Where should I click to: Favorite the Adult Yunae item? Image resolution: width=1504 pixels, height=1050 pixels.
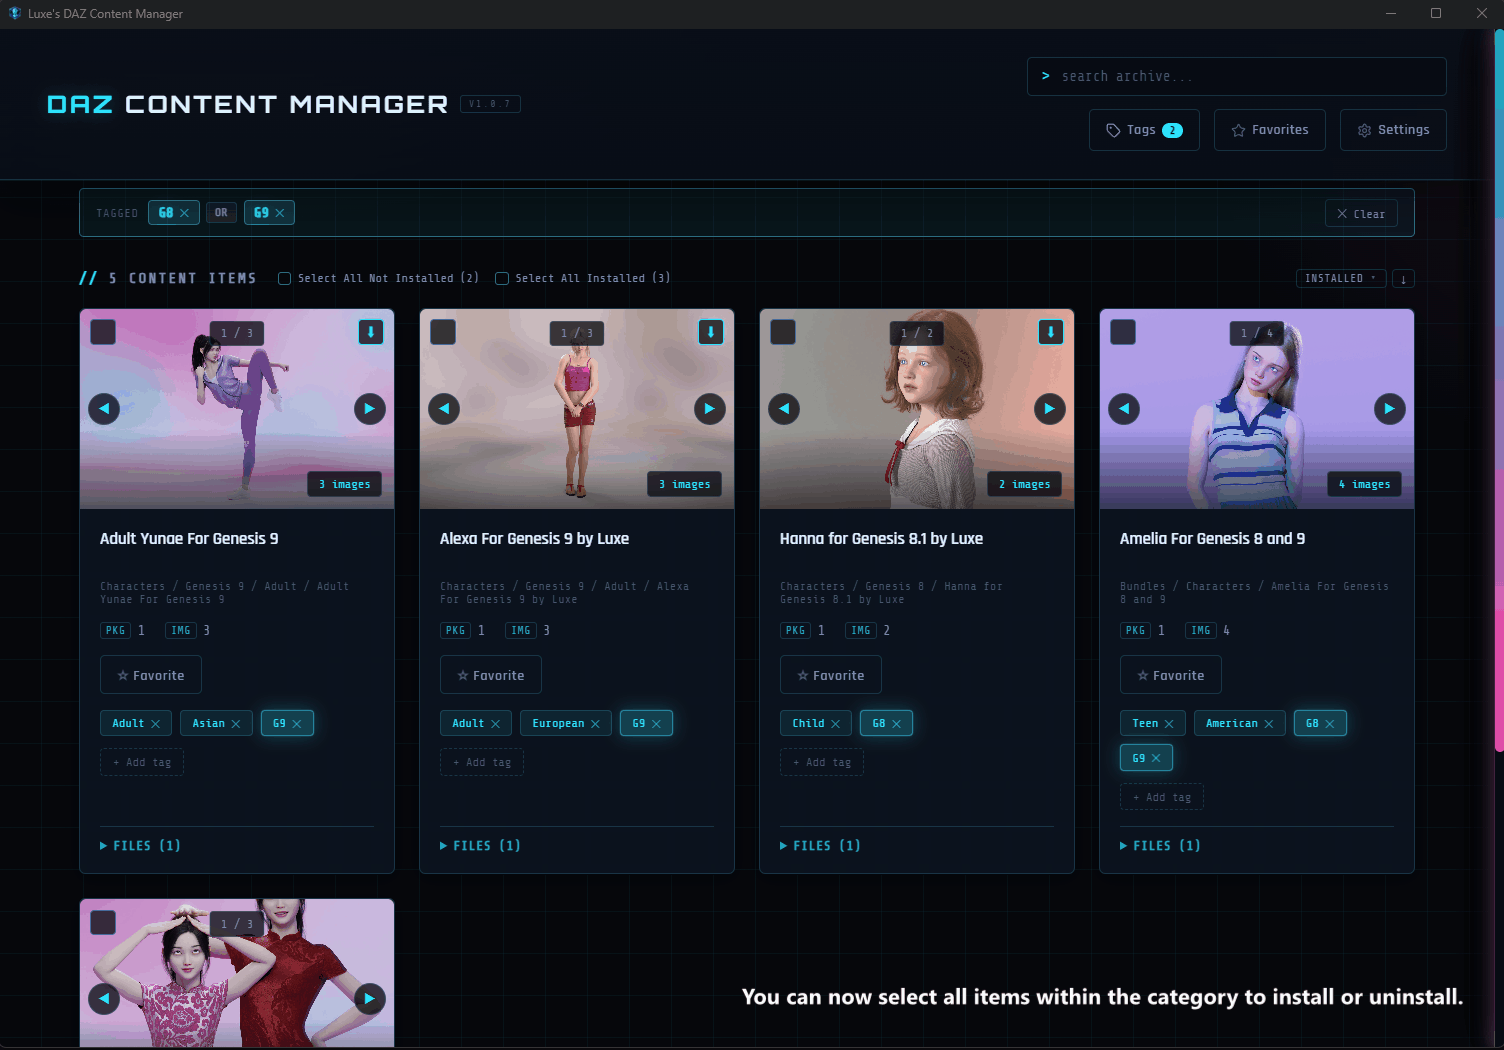(x=151, y=675)
